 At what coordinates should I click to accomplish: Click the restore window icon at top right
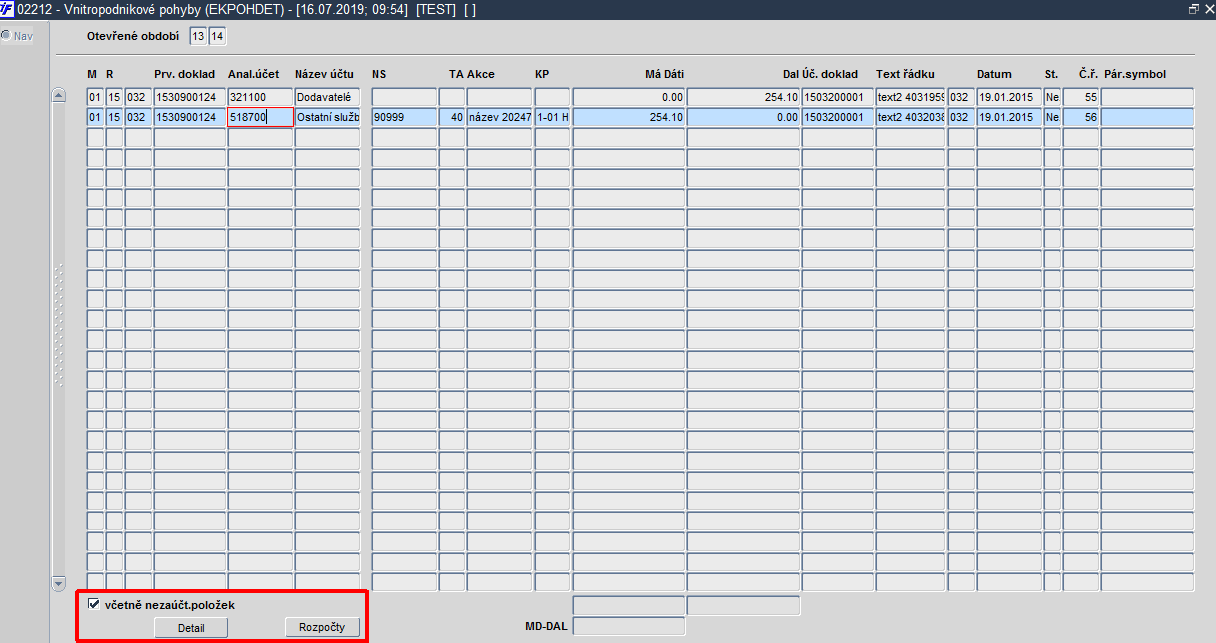coord(1194,9)
